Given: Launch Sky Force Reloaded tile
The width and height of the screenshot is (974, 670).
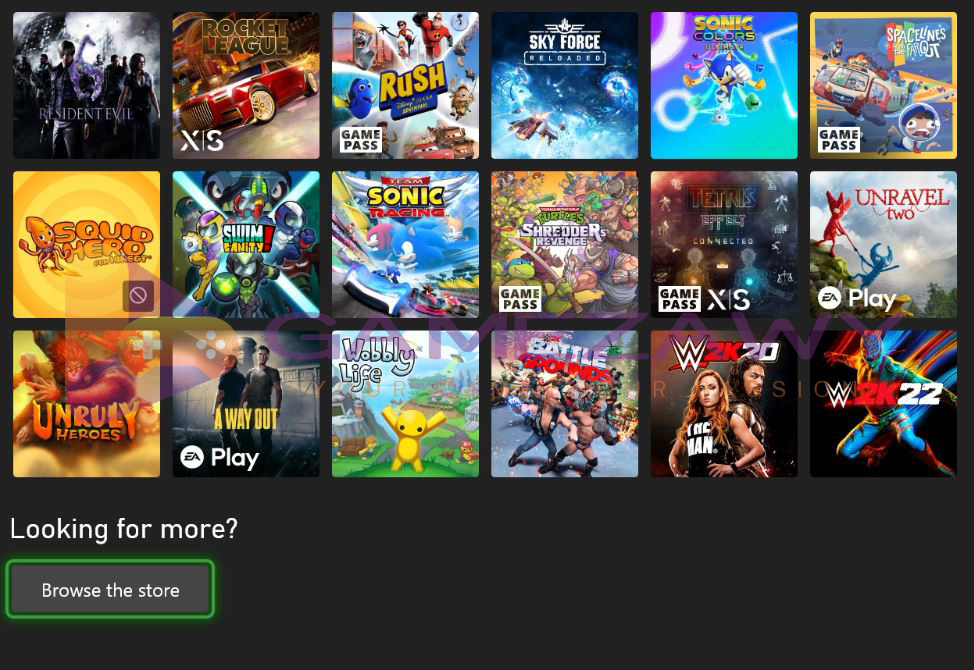Looking at the screenshot, I should [565, 86].
